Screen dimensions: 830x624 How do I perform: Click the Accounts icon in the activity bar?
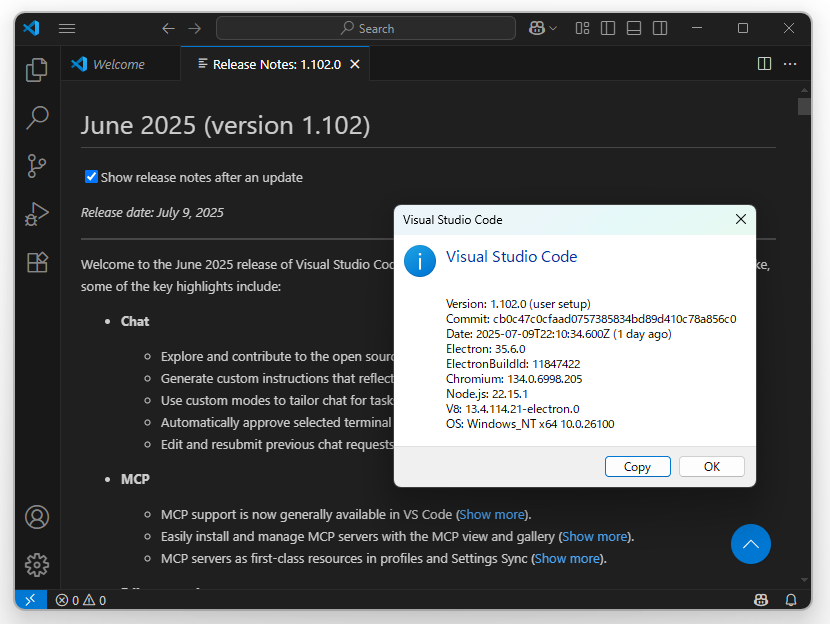pyautogui.click(x=36, y=517)
